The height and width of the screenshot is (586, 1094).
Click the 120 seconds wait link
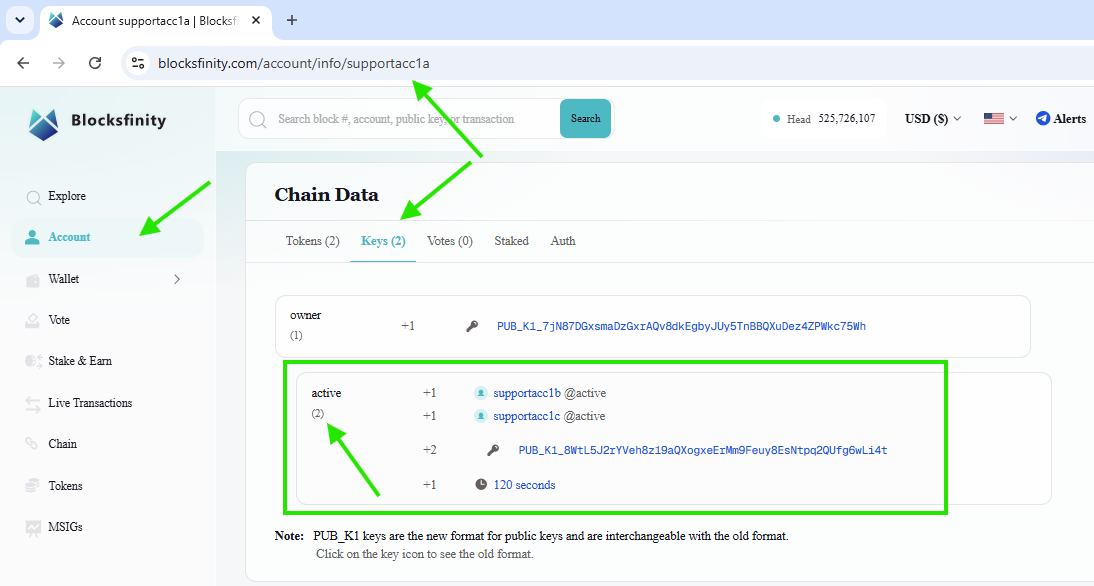tap(524, 485)
